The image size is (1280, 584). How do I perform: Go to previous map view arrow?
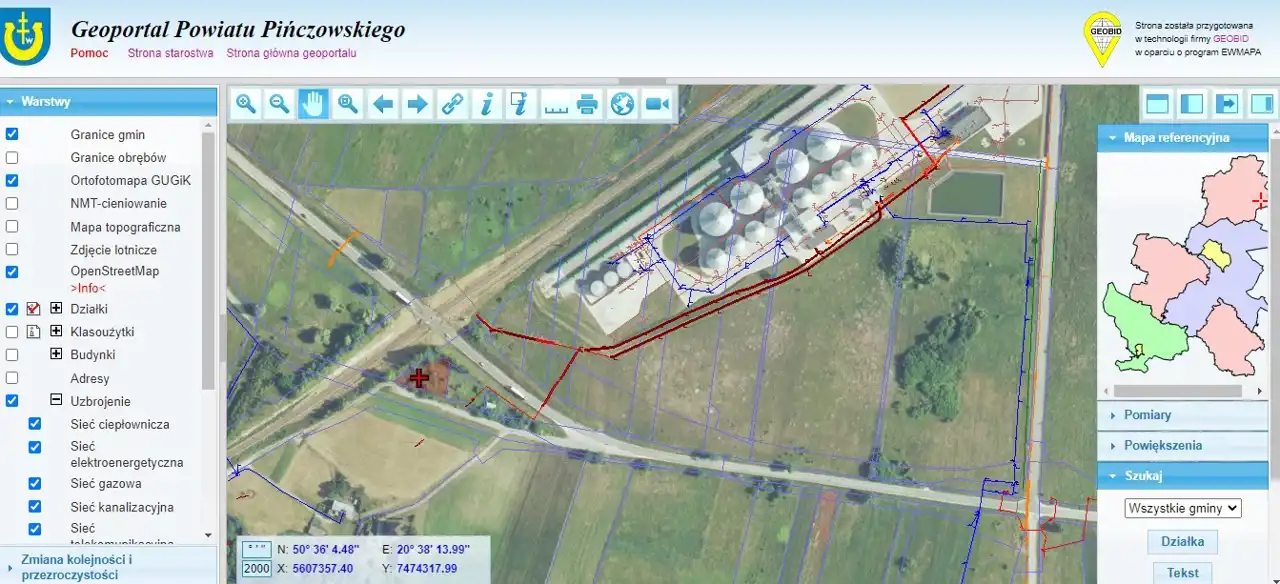pyautogui.click(x=382, y=103)
